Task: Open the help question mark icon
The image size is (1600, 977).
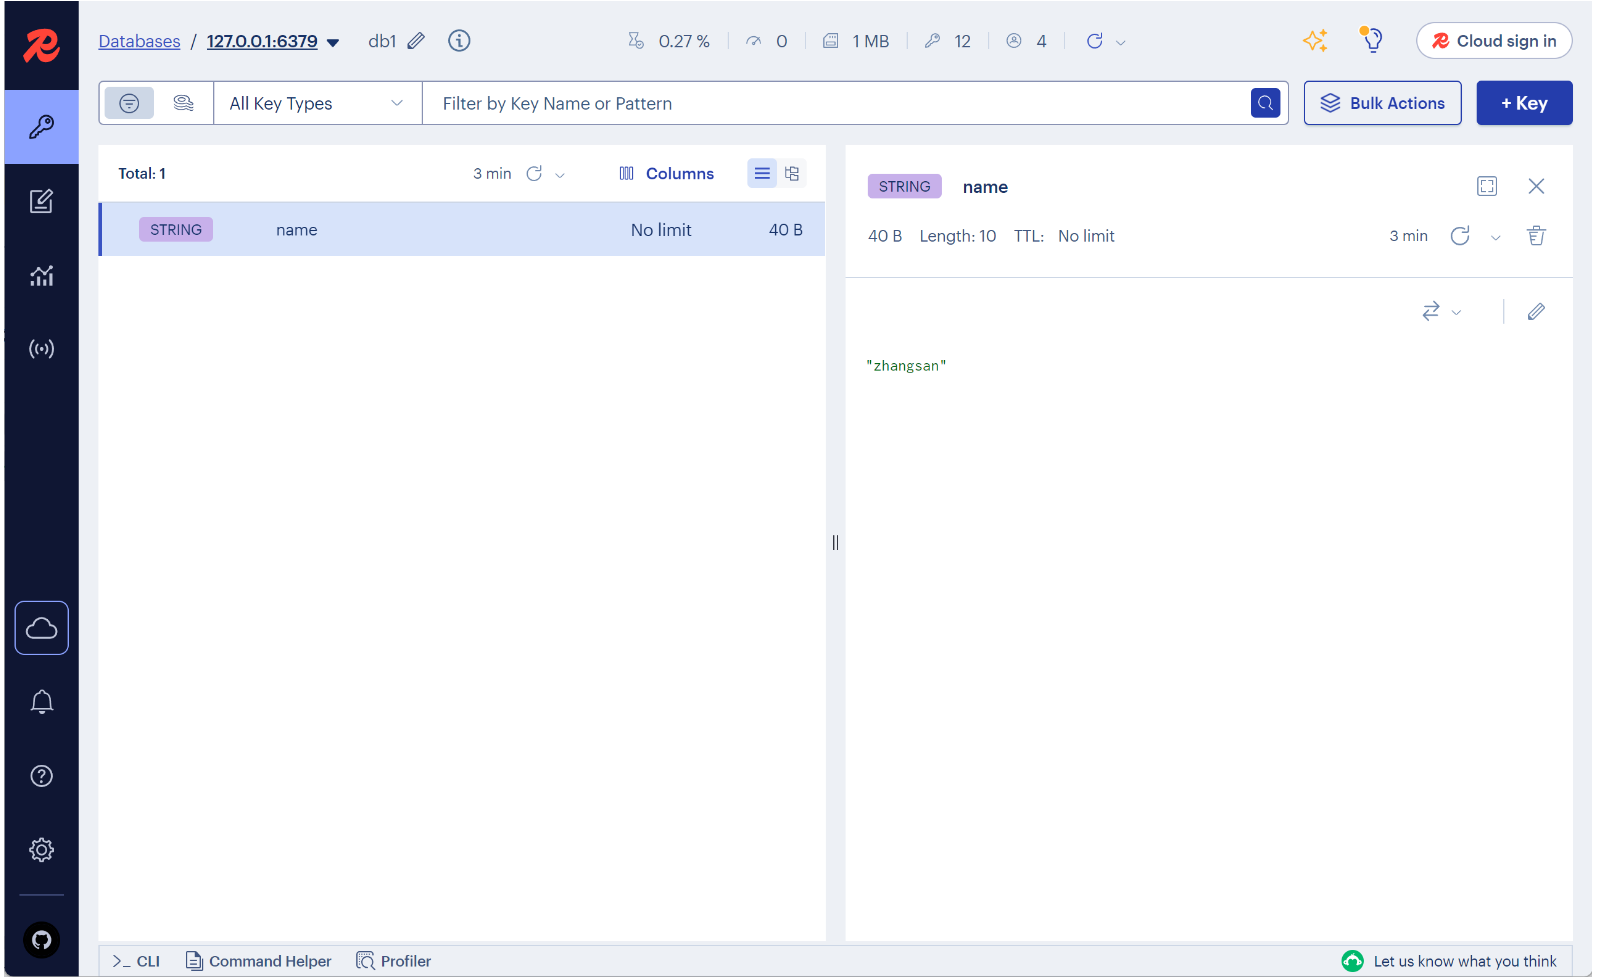Action: click(41, 776)
